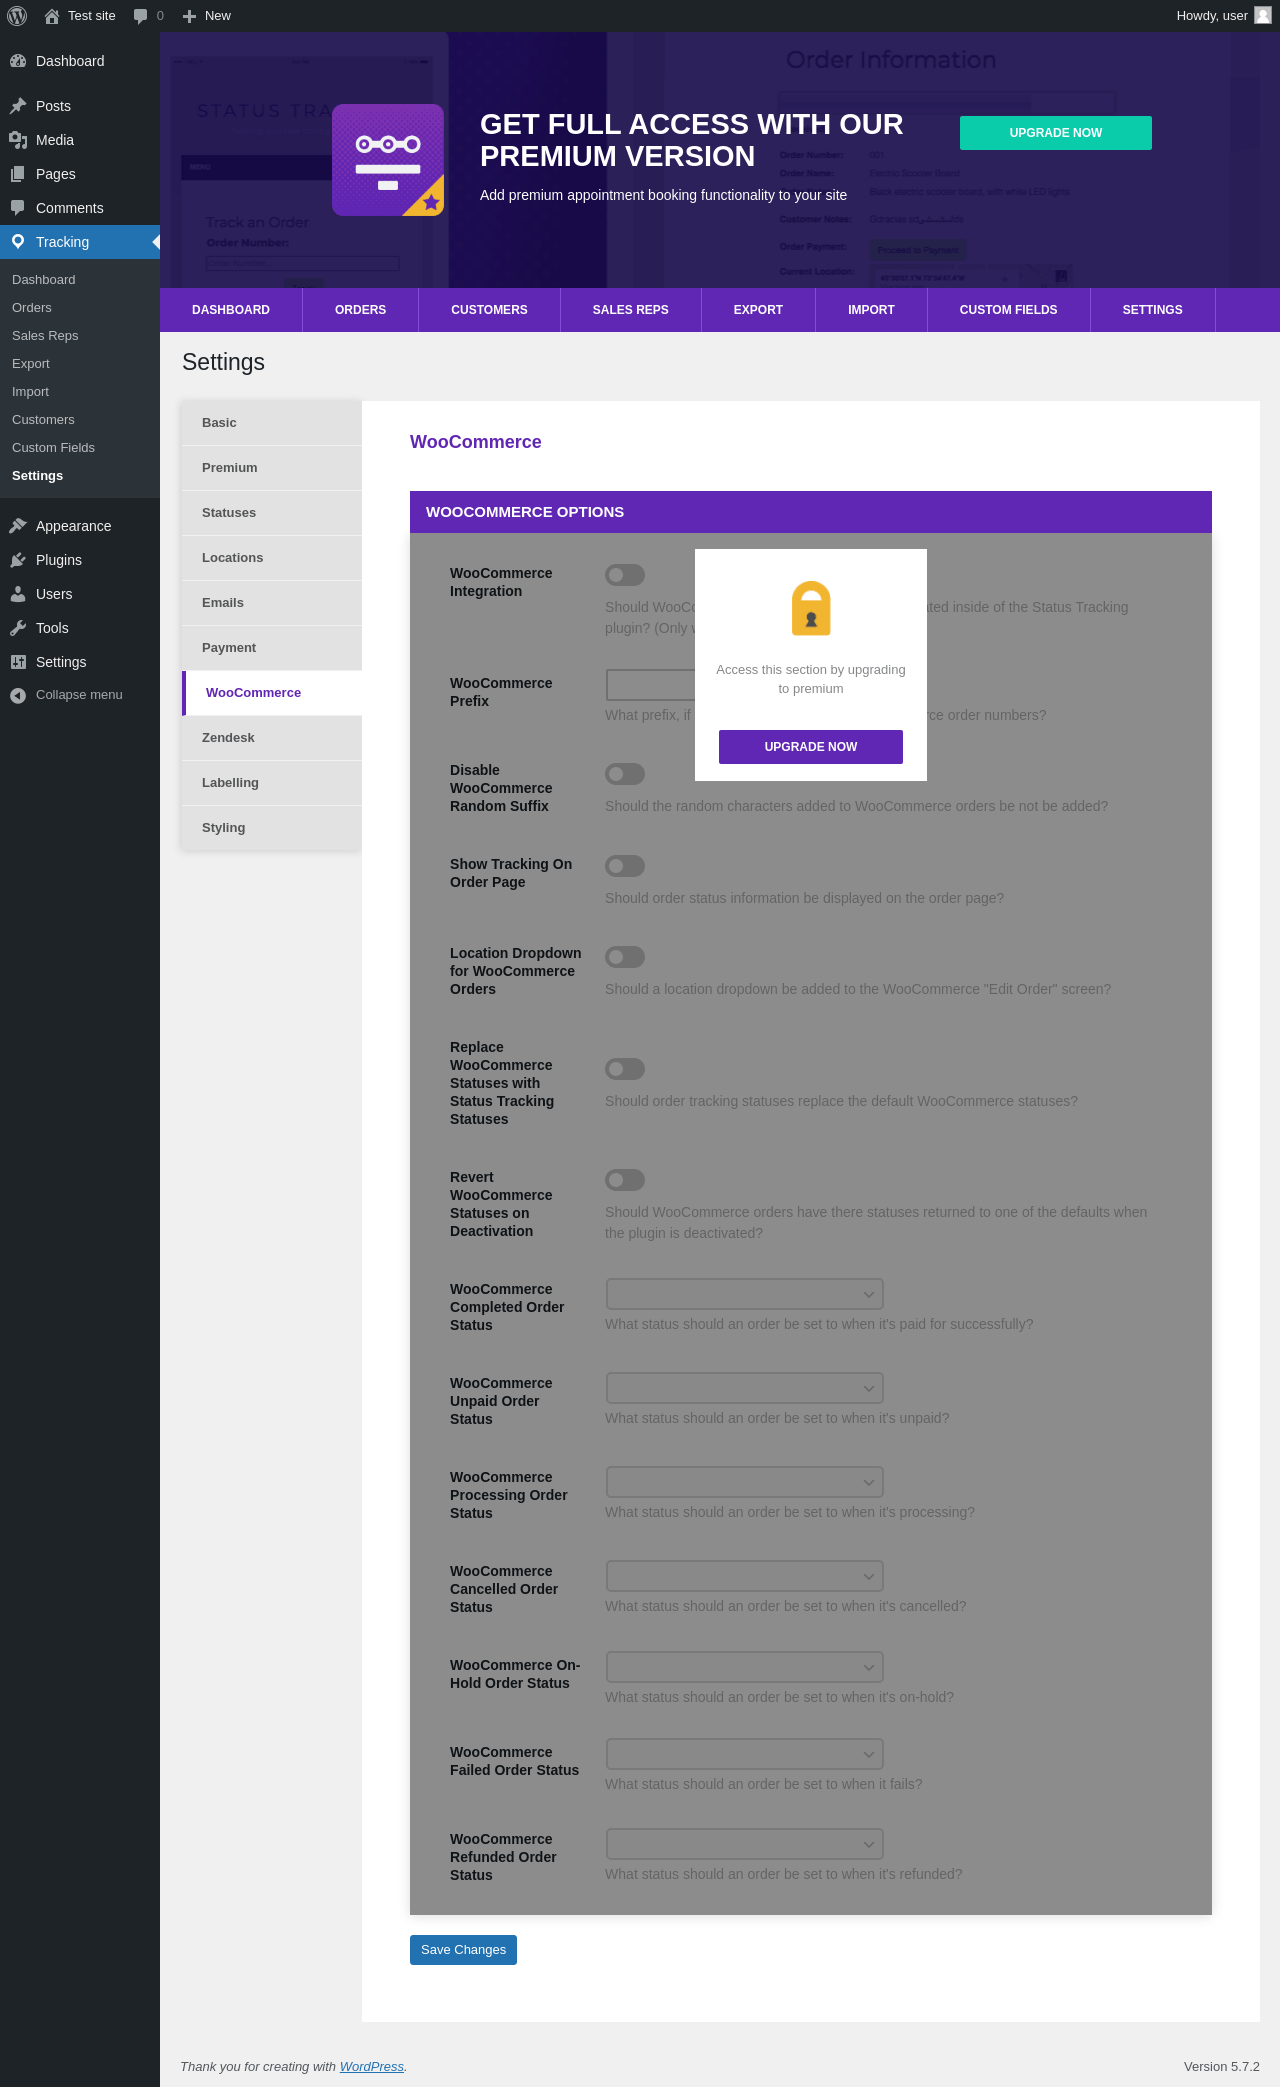Screen dimensions: 1280x2087
Task: Click the user avatar icon
Action: point(1263,15)
